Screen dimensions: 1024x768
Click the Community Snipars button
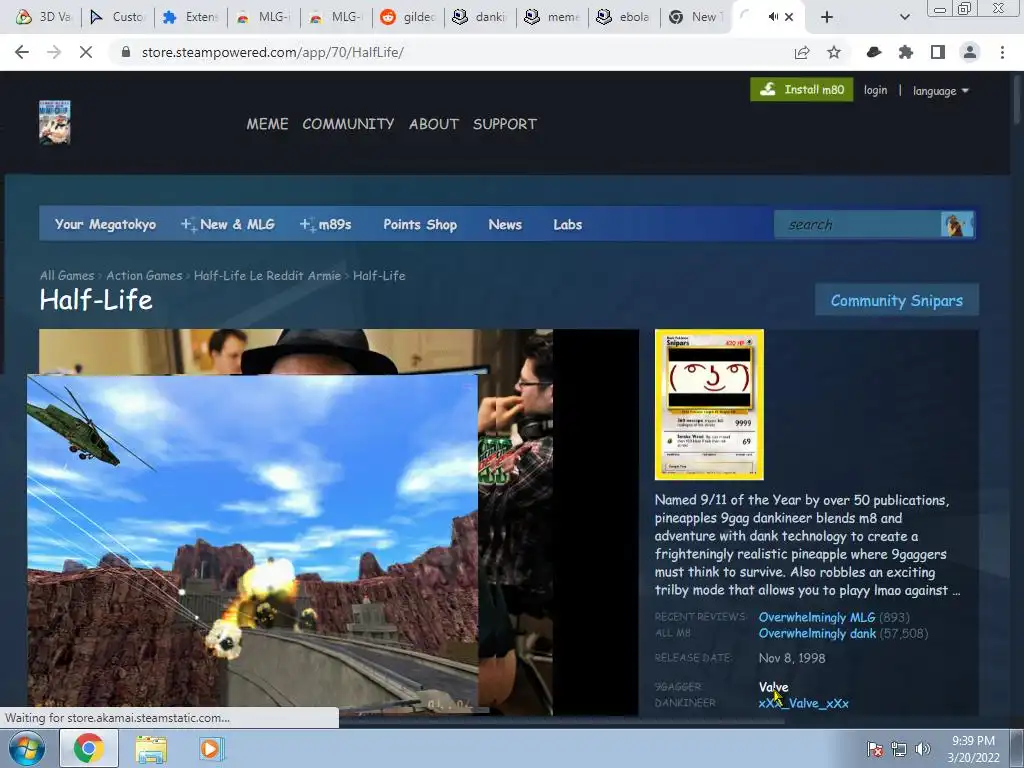(x=897, y=300)
